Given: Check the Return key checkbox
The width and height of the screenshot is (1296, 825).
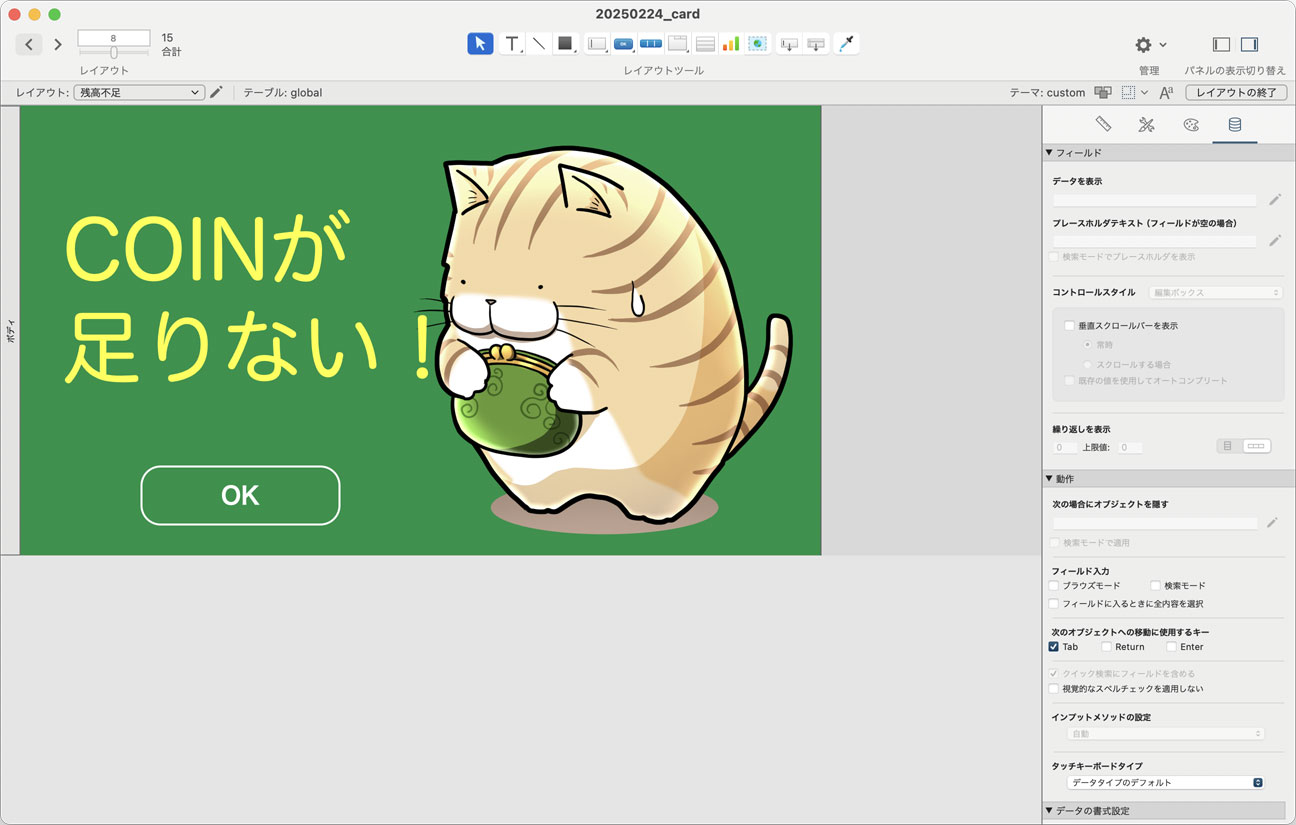Looking at the screenshot, I should 1106,647.
